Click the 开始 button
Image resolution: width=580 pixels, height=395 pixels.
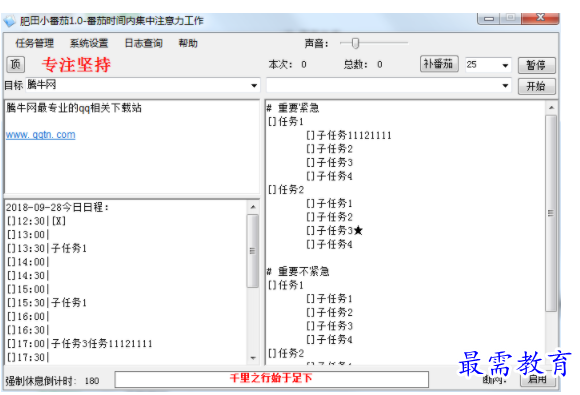[536, 86]
